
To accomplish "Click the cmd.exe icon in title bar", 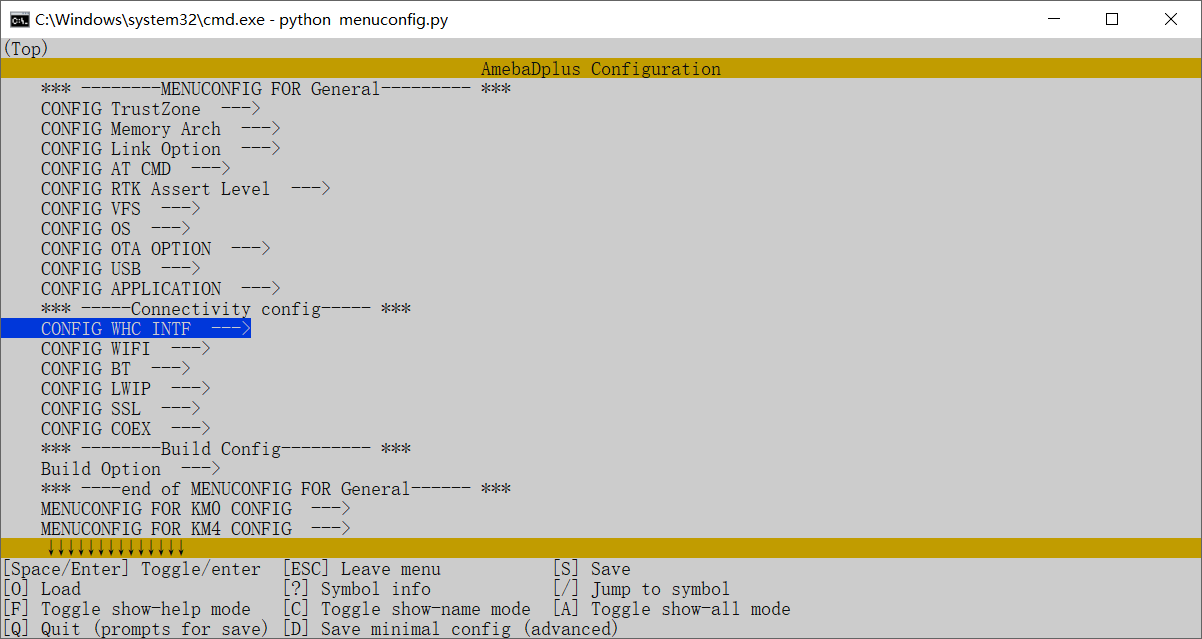I will (x=19, y=19).
